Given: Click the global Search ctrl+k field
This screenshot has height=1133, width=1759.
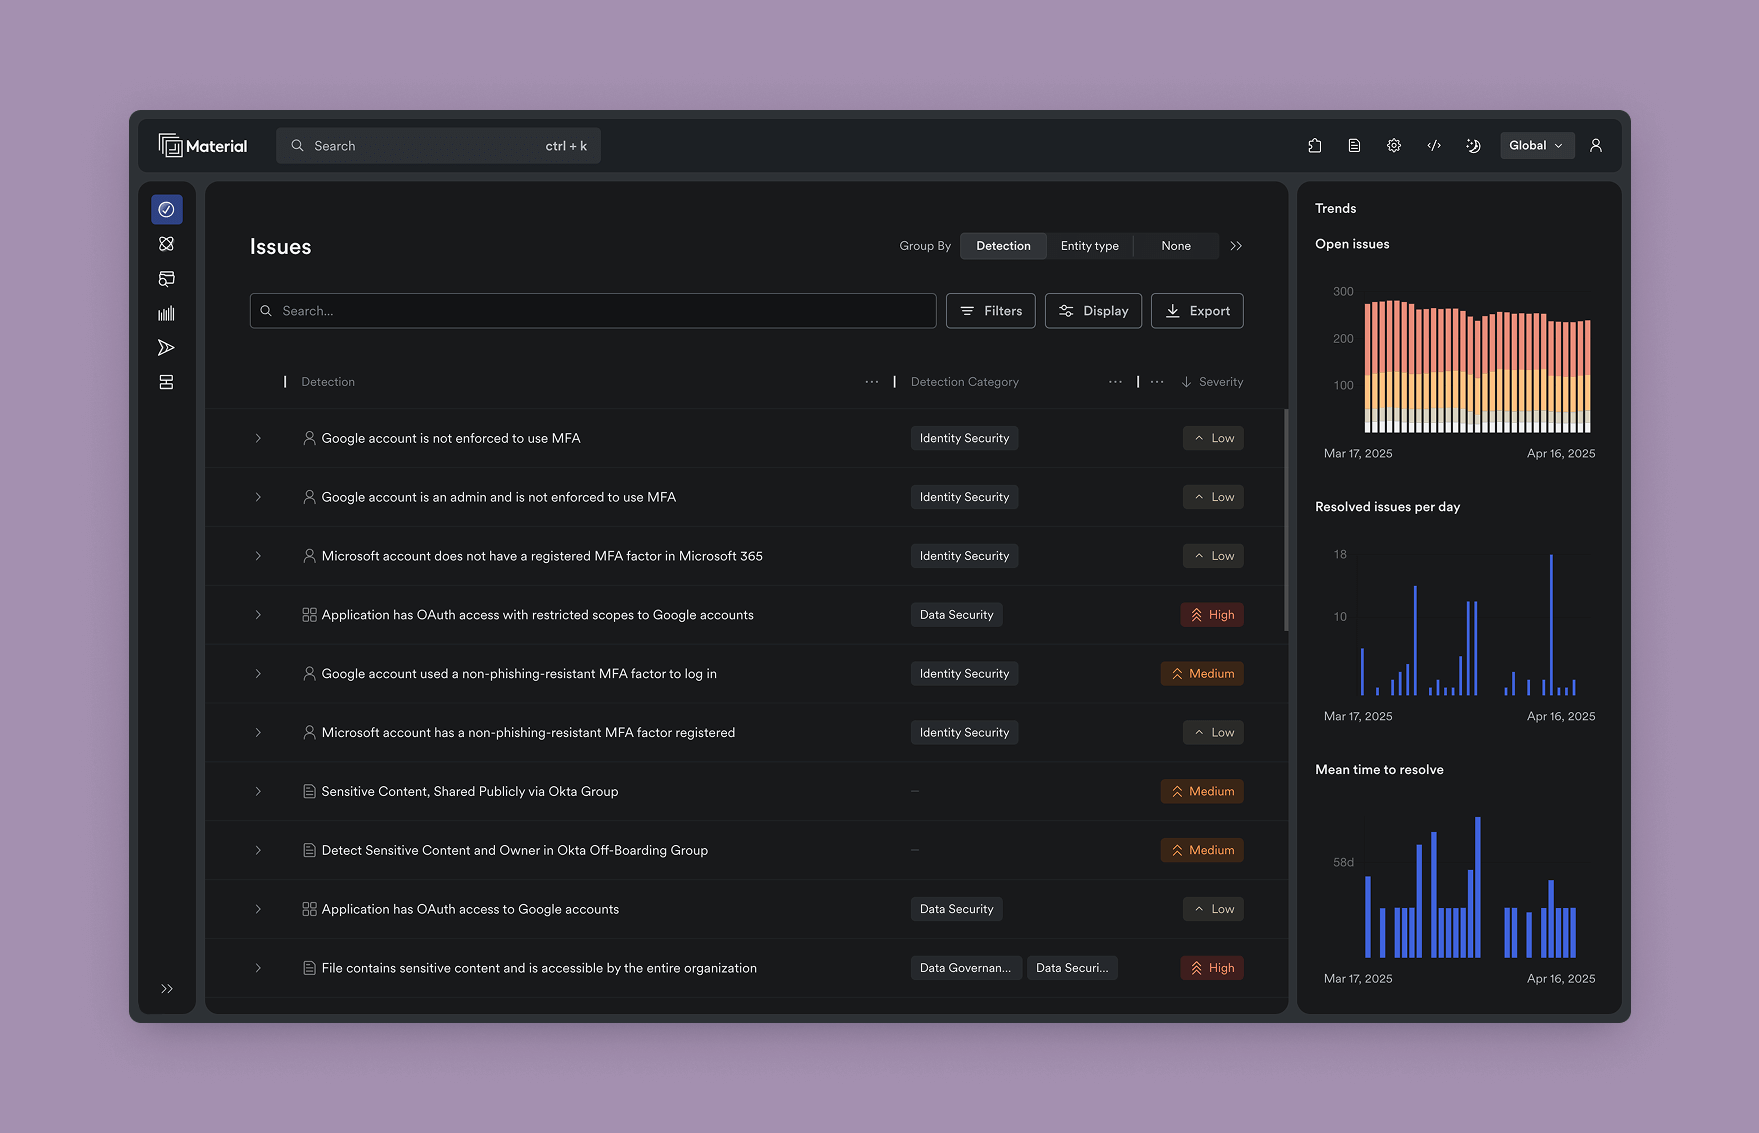Looking at the screenshot, I should [438, 146].
